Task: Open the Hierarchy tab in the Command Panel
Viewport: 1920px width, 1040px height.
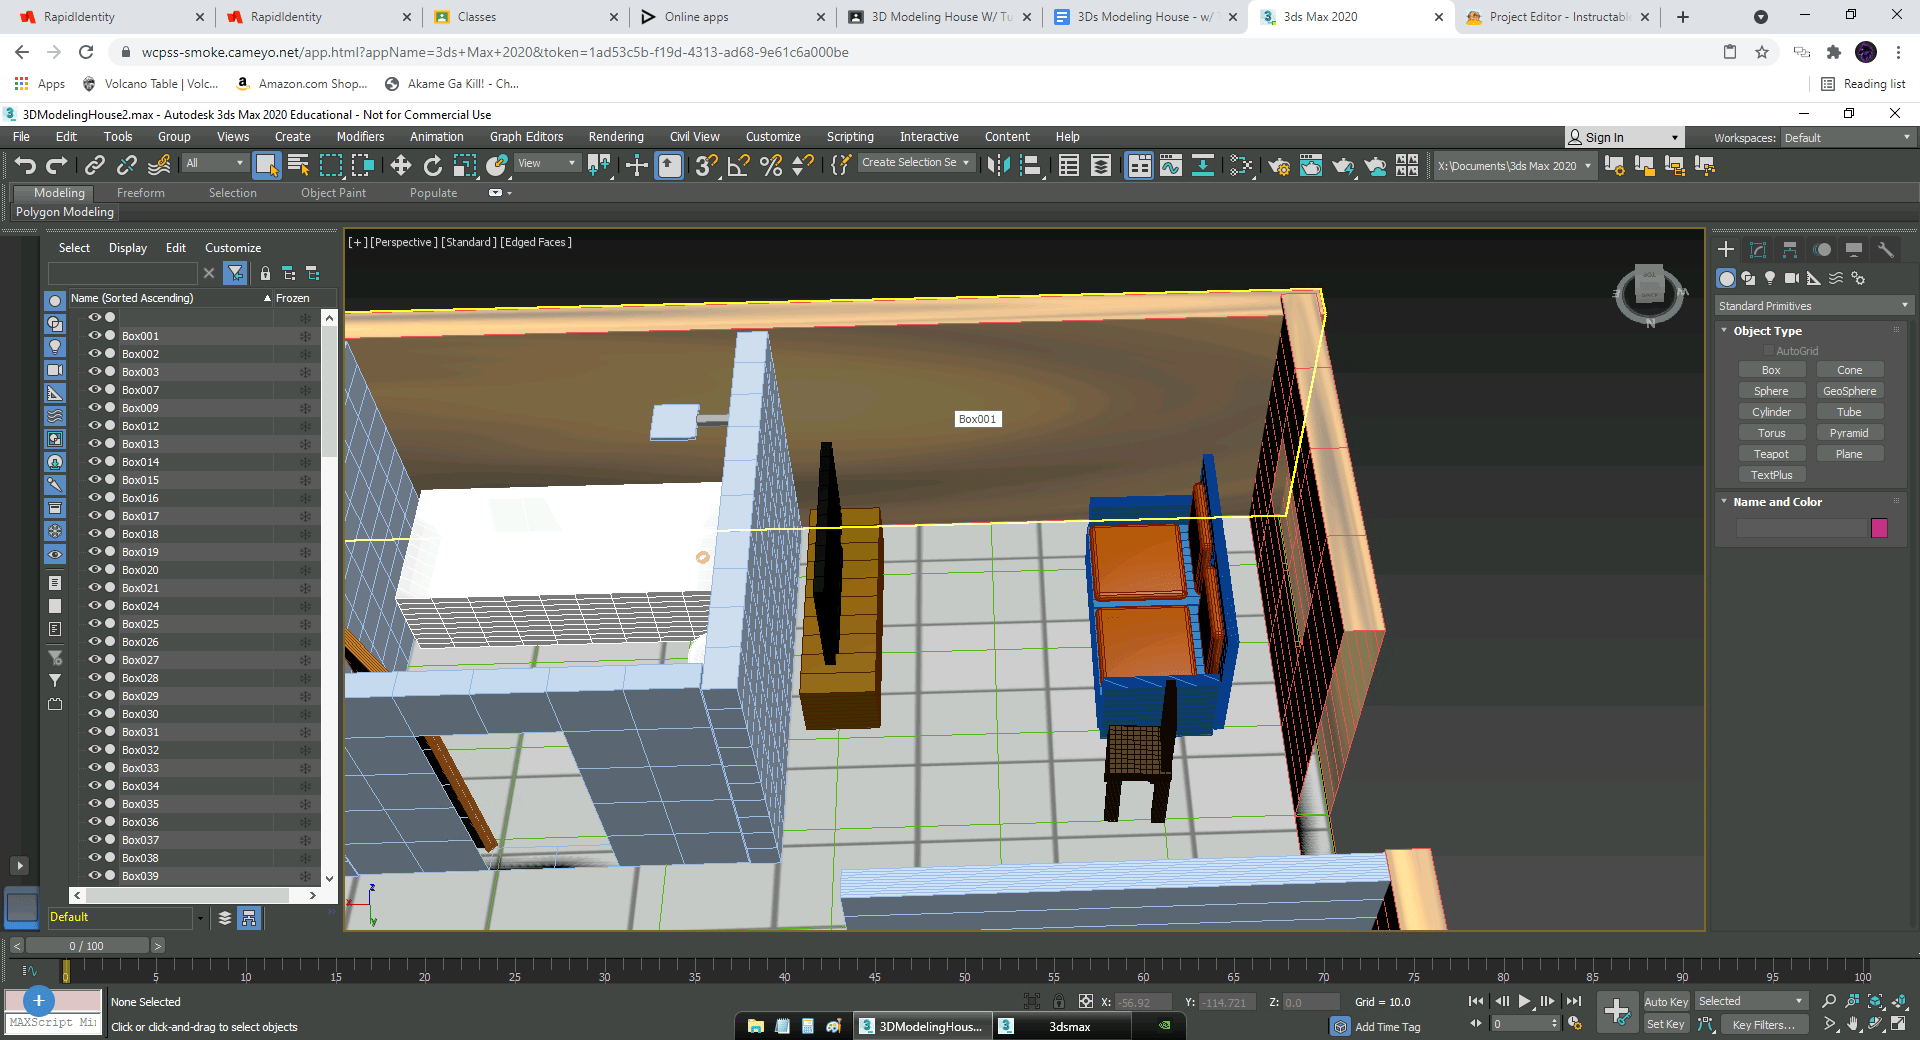Action: (1789, 249)
